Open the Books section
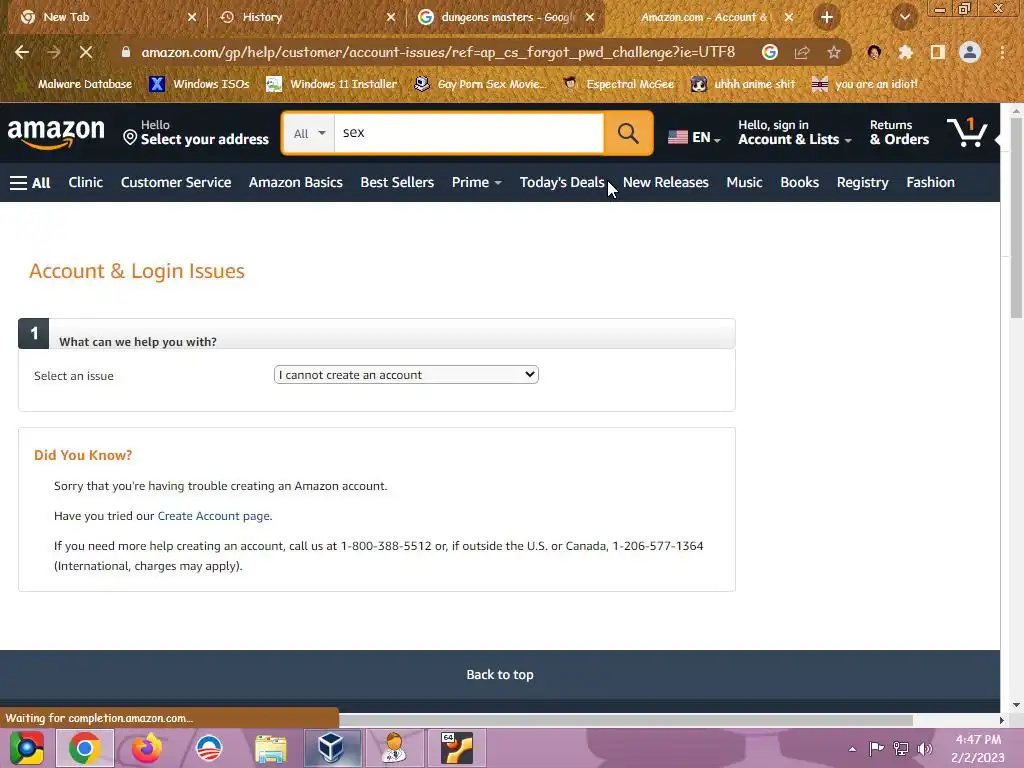The width and height of the screenshot is (1024, 768). point(799,183)
